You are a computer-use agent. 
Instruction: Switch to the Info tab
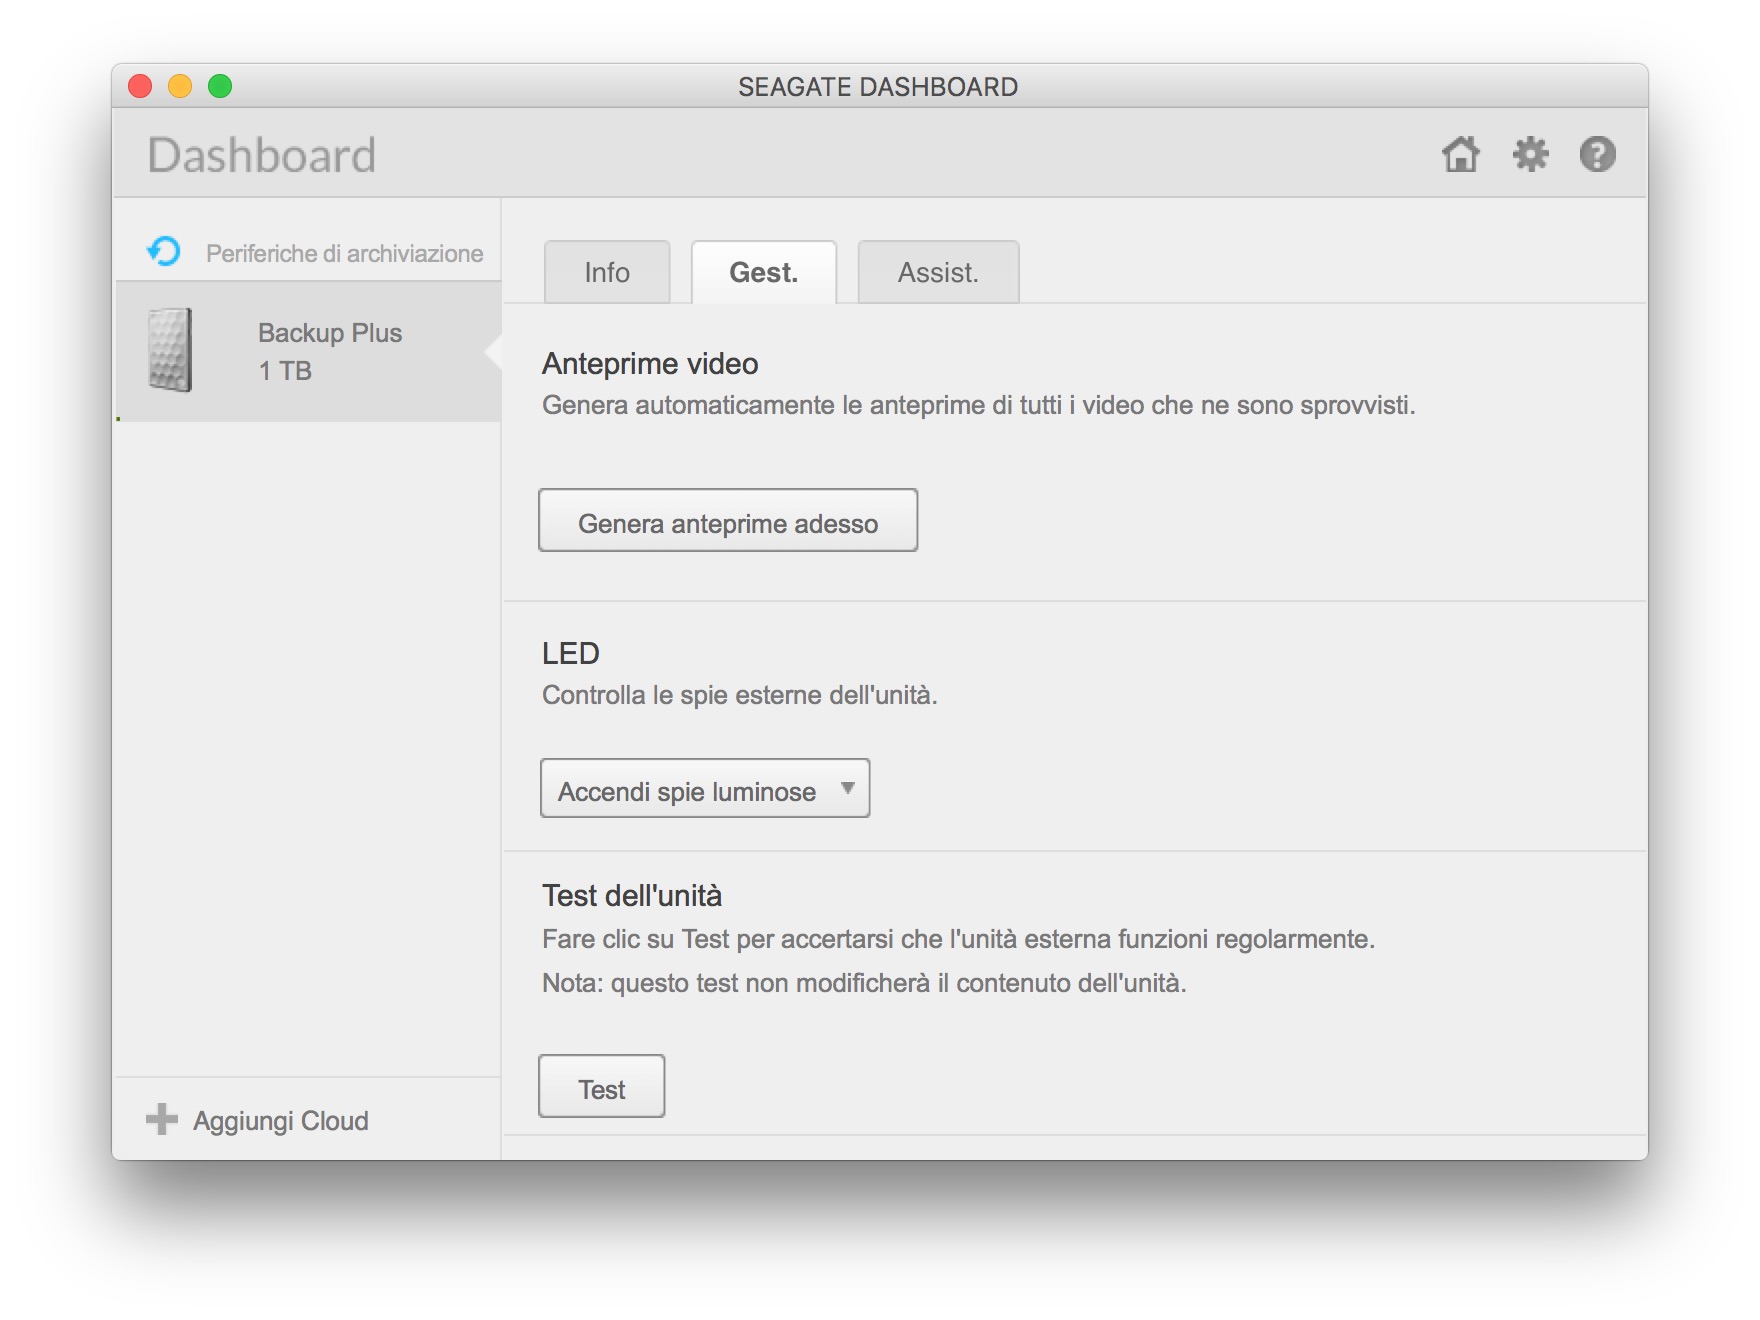[607, 273]
